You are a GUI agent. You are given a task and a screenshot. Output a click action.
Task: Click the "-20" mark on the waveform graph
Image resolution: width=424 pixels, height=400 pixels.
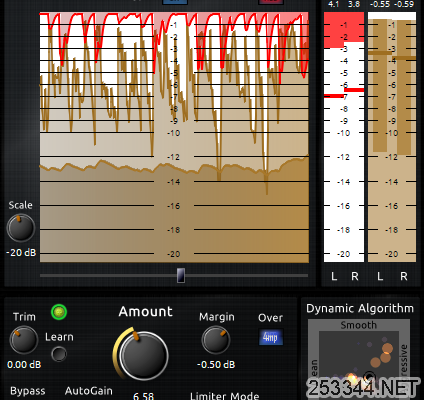tap(174, 254)
